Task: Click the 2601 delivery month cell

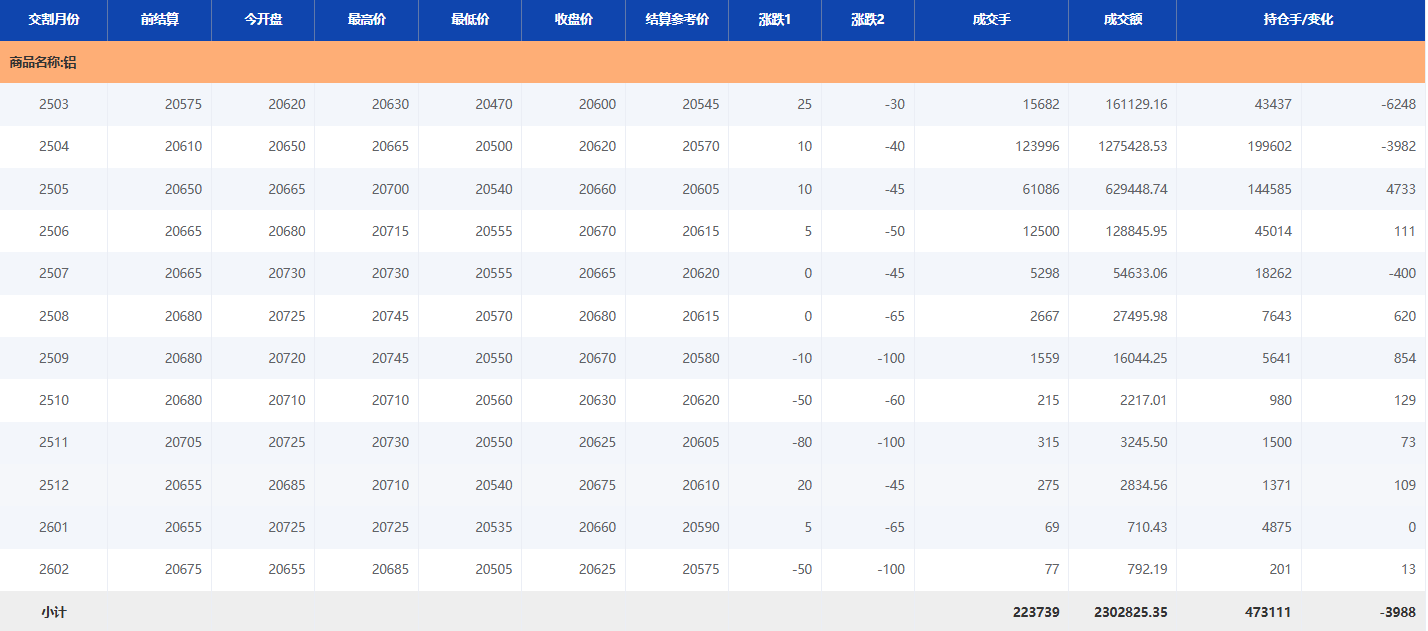Action: pyautogui.click(x=54, y=527)
